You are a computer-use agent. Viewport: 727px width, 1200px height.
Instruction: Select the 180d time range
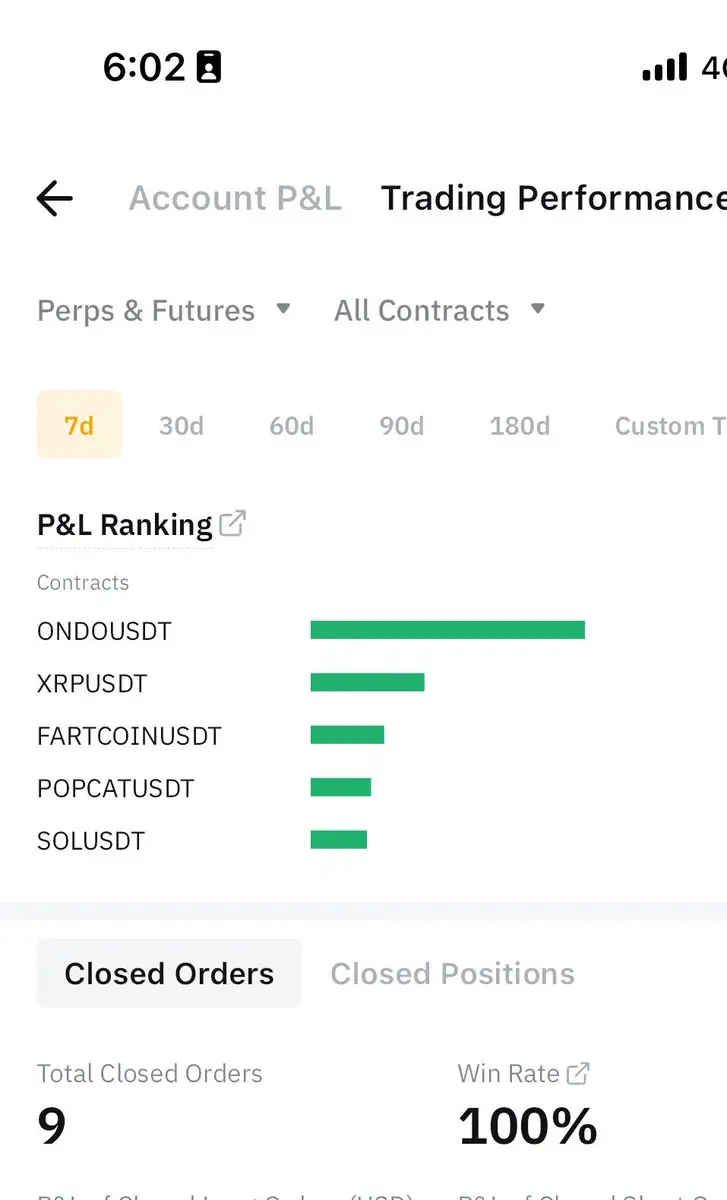click(x=519, y=426)
